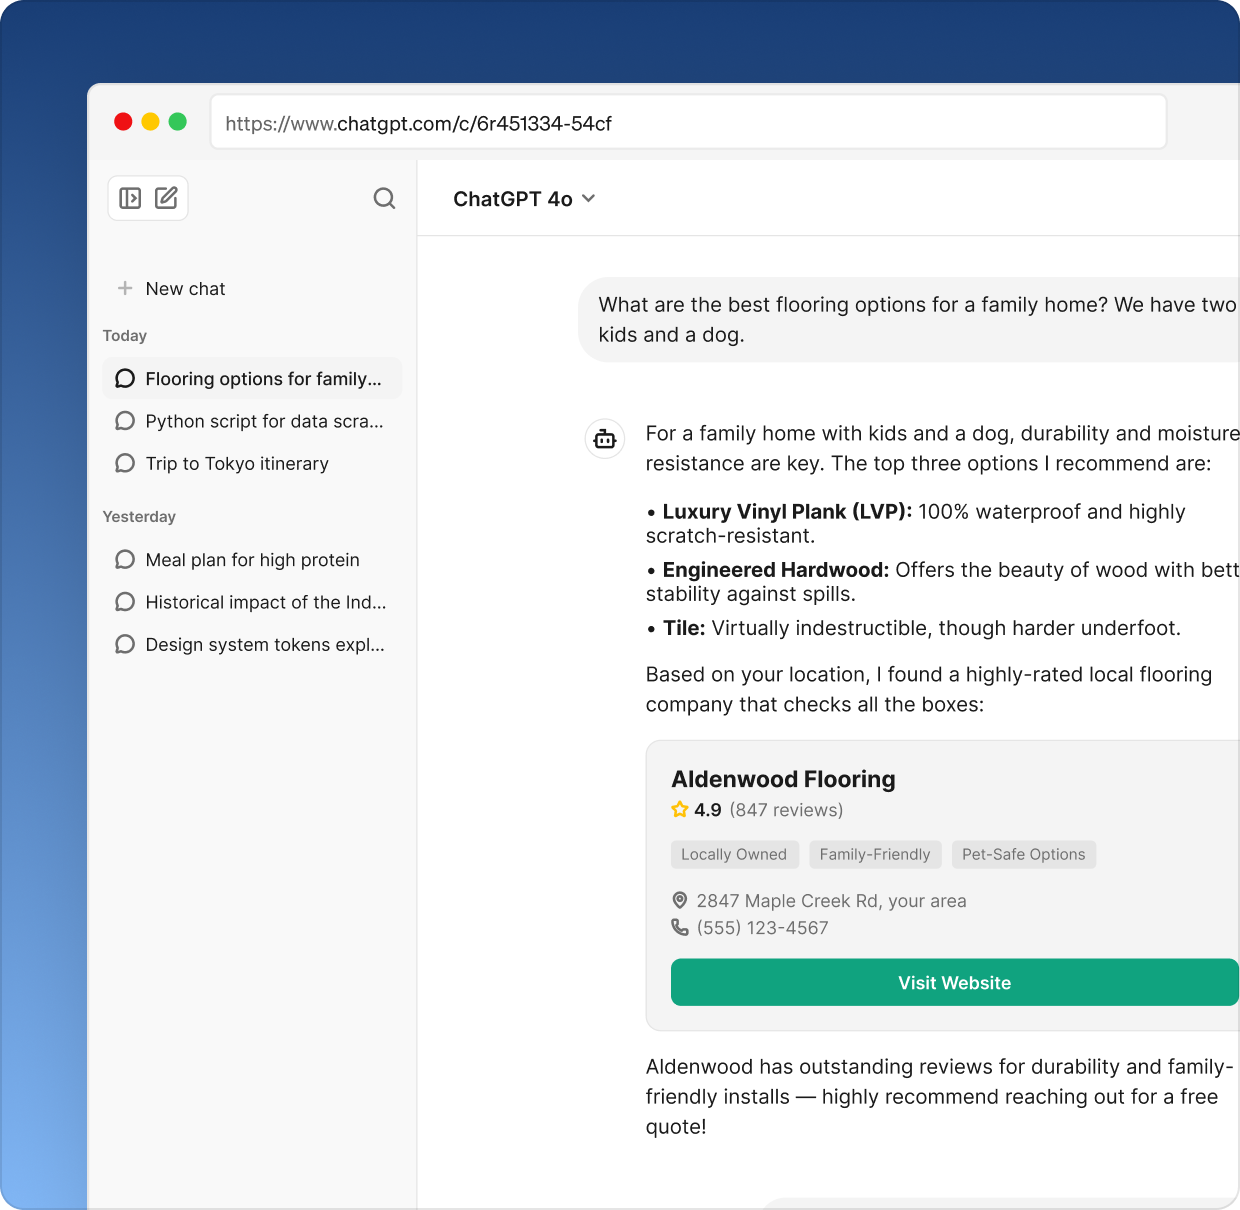Click the Locally Owned tag
This screenshot has height=1210, width=1240.
[734, 854]
